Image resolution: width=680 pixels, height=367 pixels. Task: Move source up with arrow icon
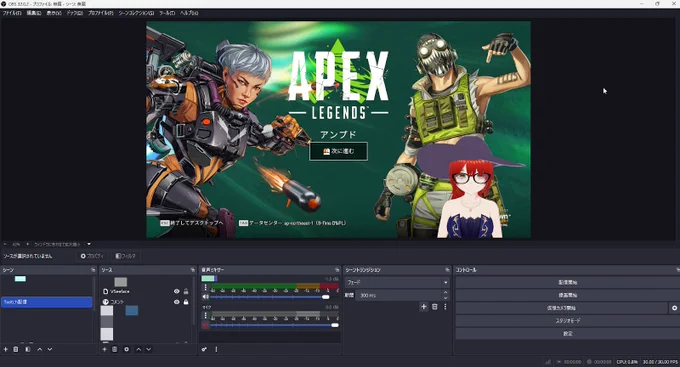(x=138, y=349)
